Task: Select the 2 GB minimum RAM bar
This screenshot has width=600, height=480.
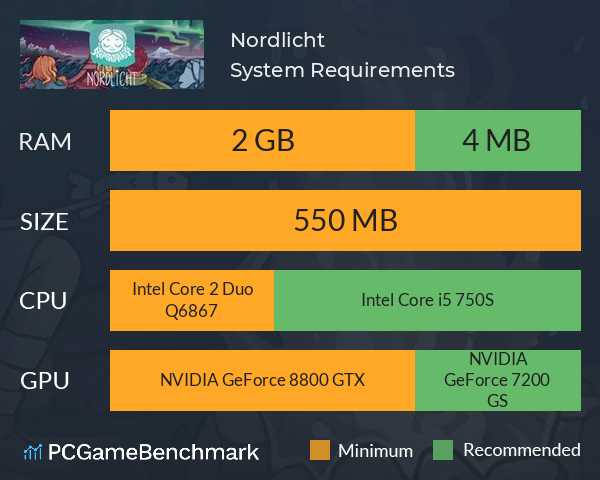Action: (x=262, y=140)
